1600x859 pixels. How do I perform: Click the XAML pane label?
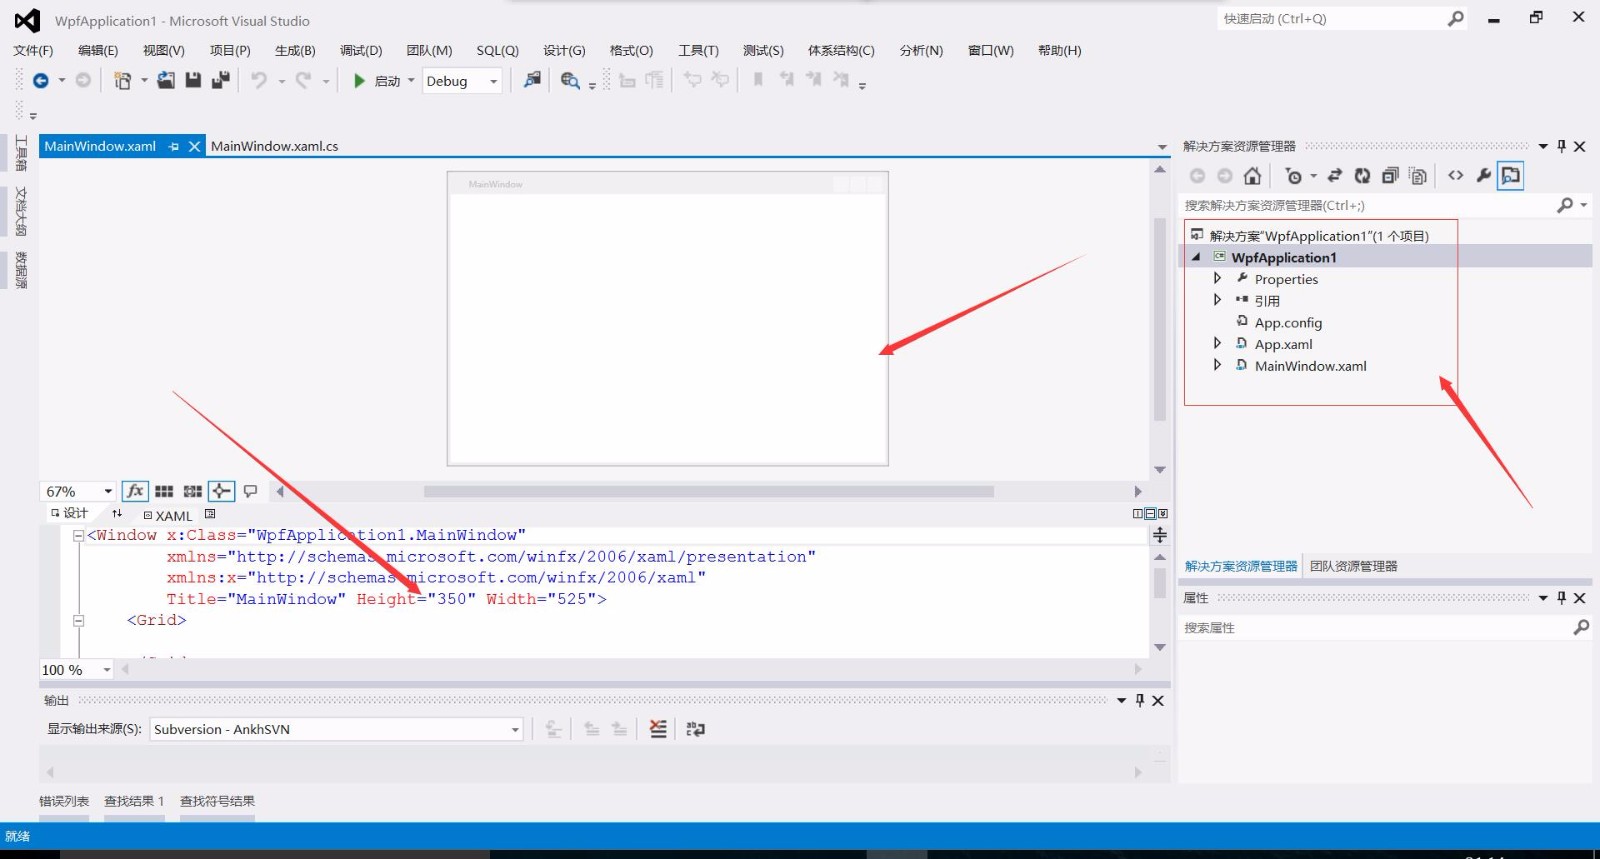[x=174, y=516]
